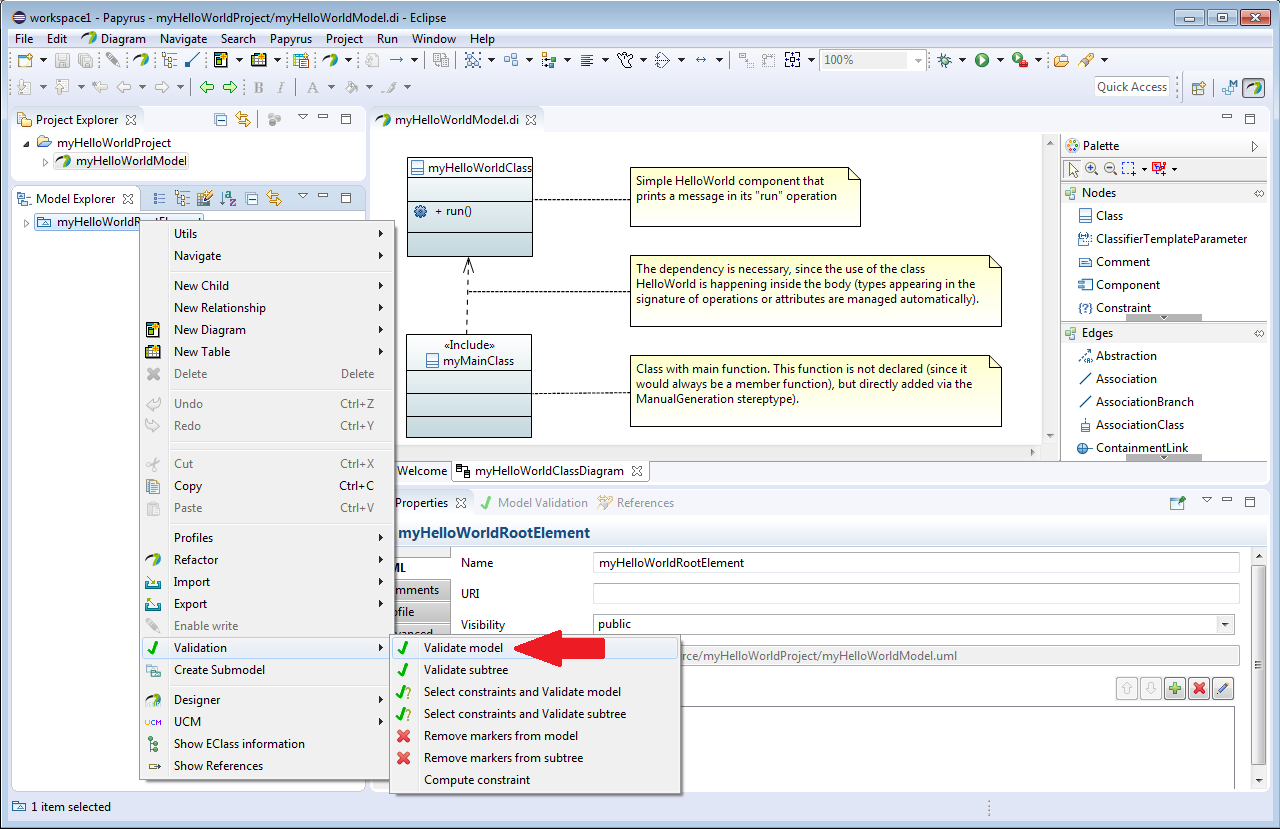The height and width of the screenshot is (829, 1280).
Task: Click the red X remove button in Properties
Action: coord(1198,688)
